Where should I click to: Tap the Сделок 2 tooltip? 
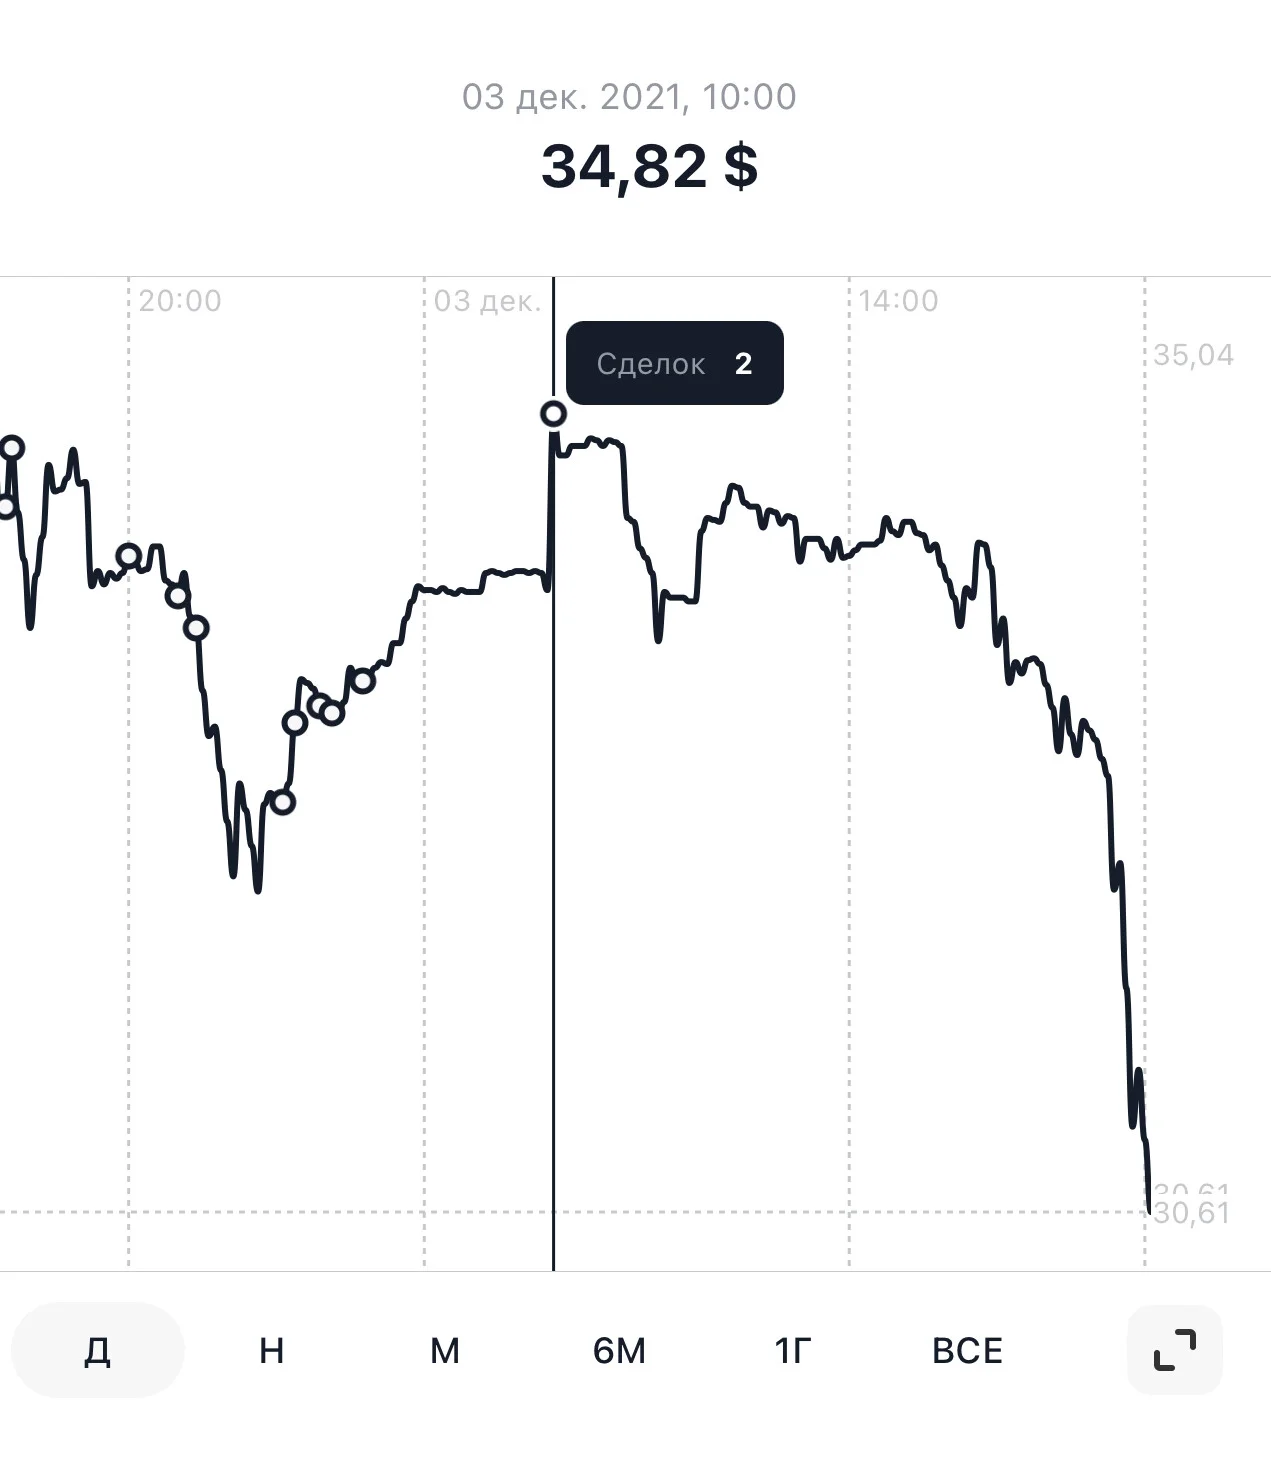coord(675,363)
